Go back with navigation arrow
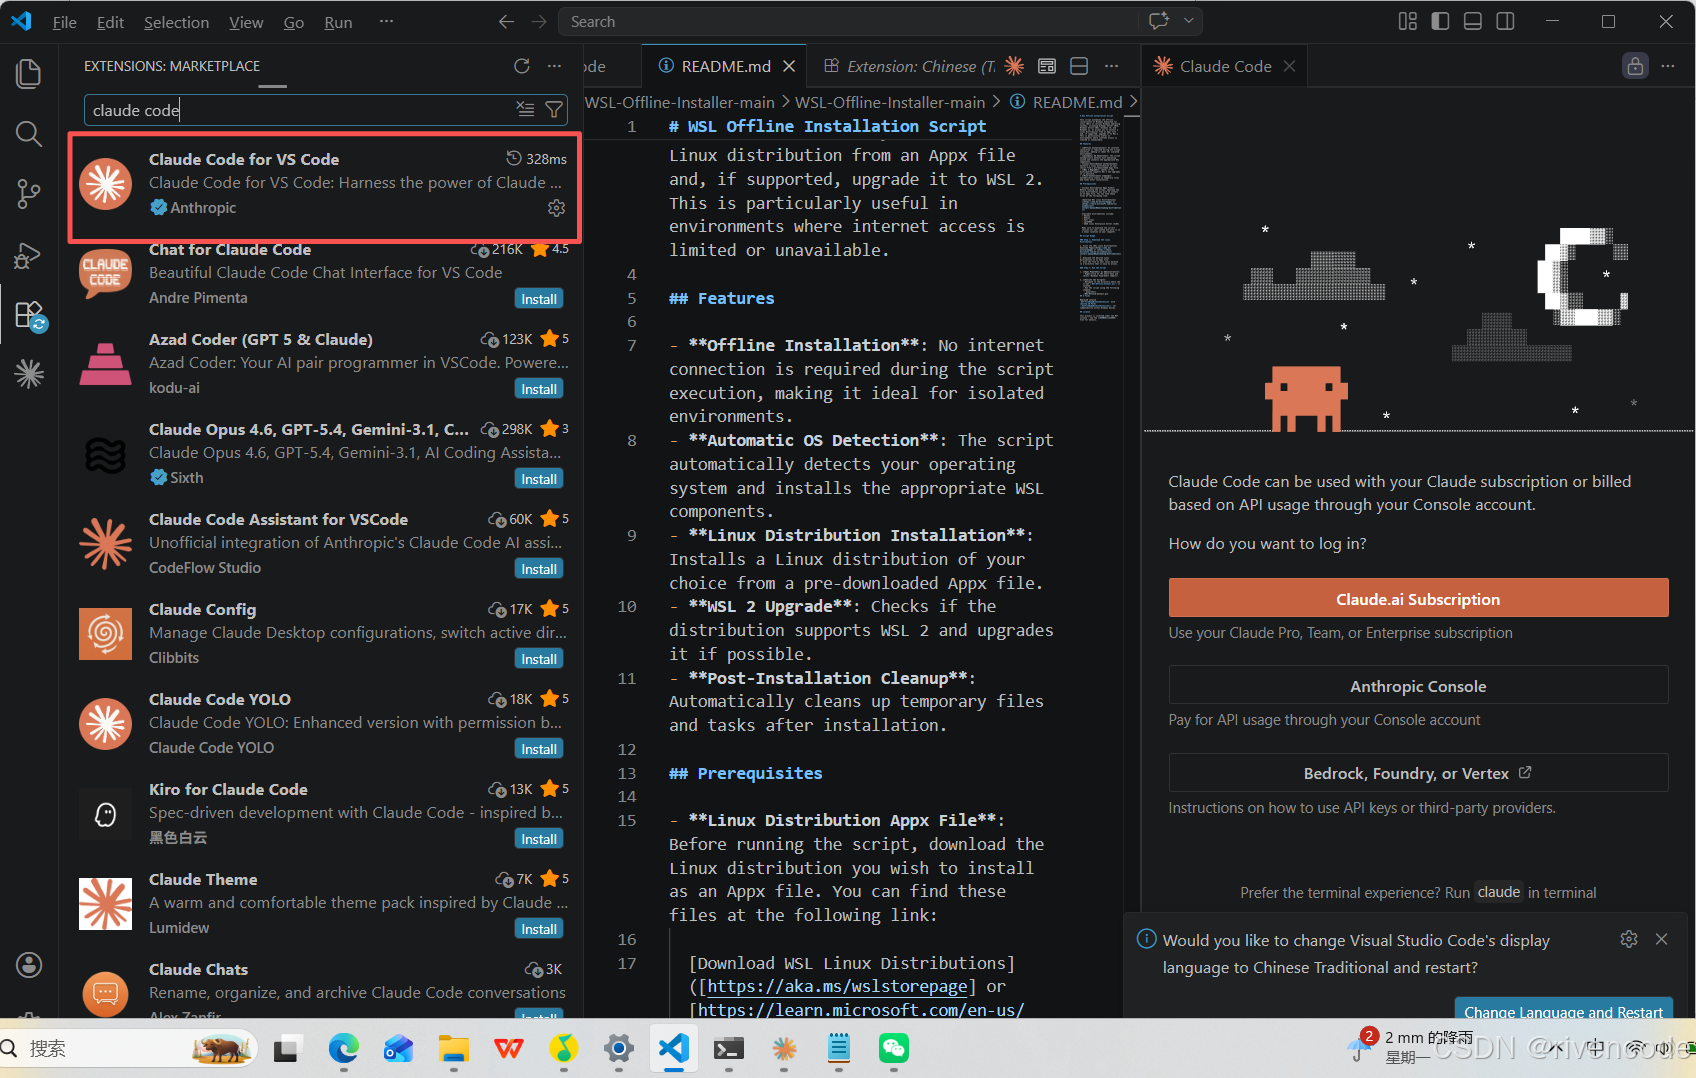This screenshot has width=1696, height=1078. click(x=506, y=22)
